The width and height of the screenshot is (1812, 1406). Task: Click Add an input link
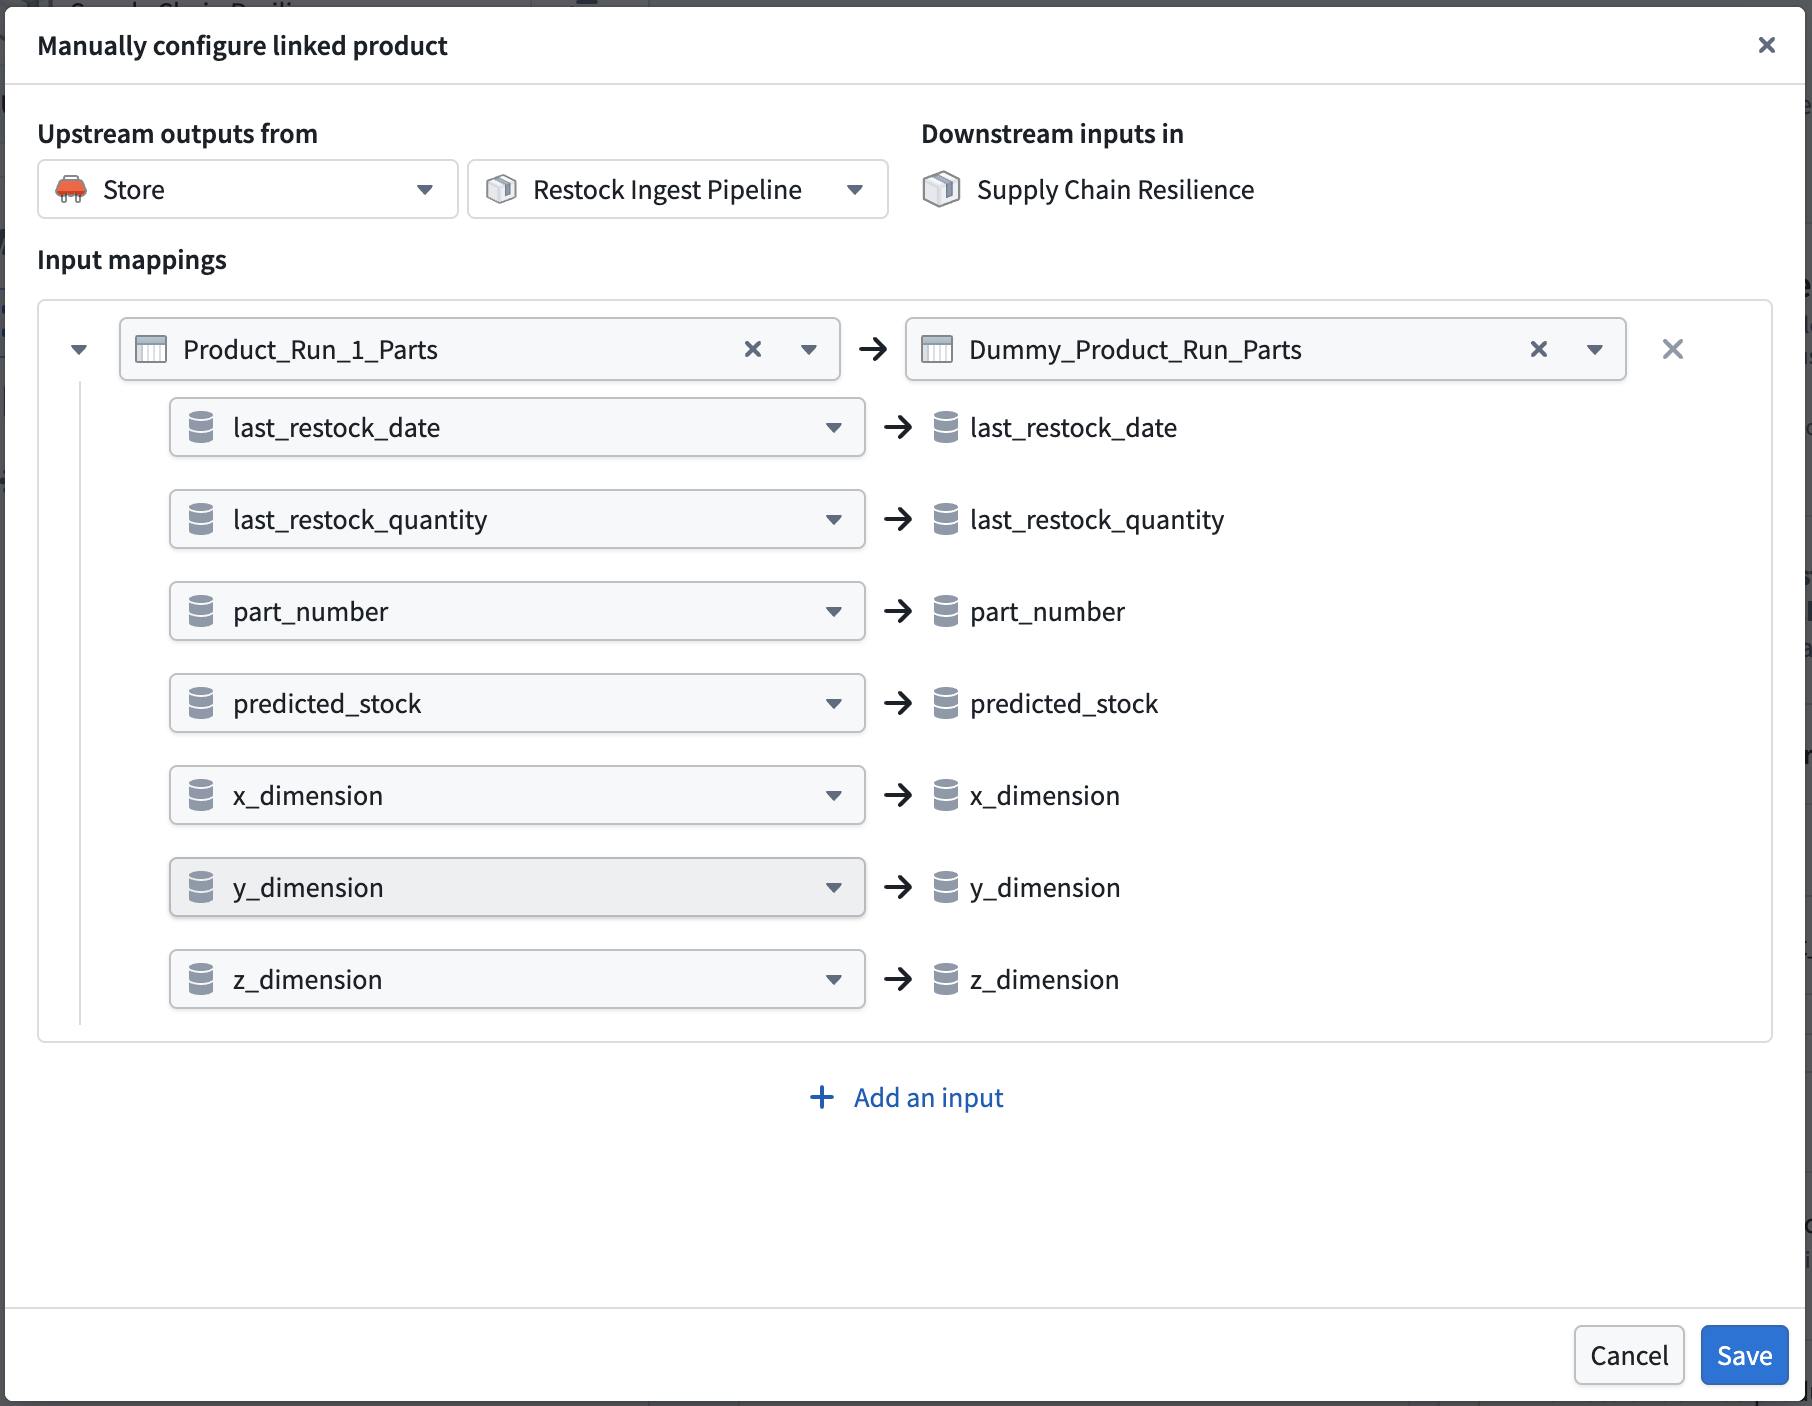coord(906,1097)
